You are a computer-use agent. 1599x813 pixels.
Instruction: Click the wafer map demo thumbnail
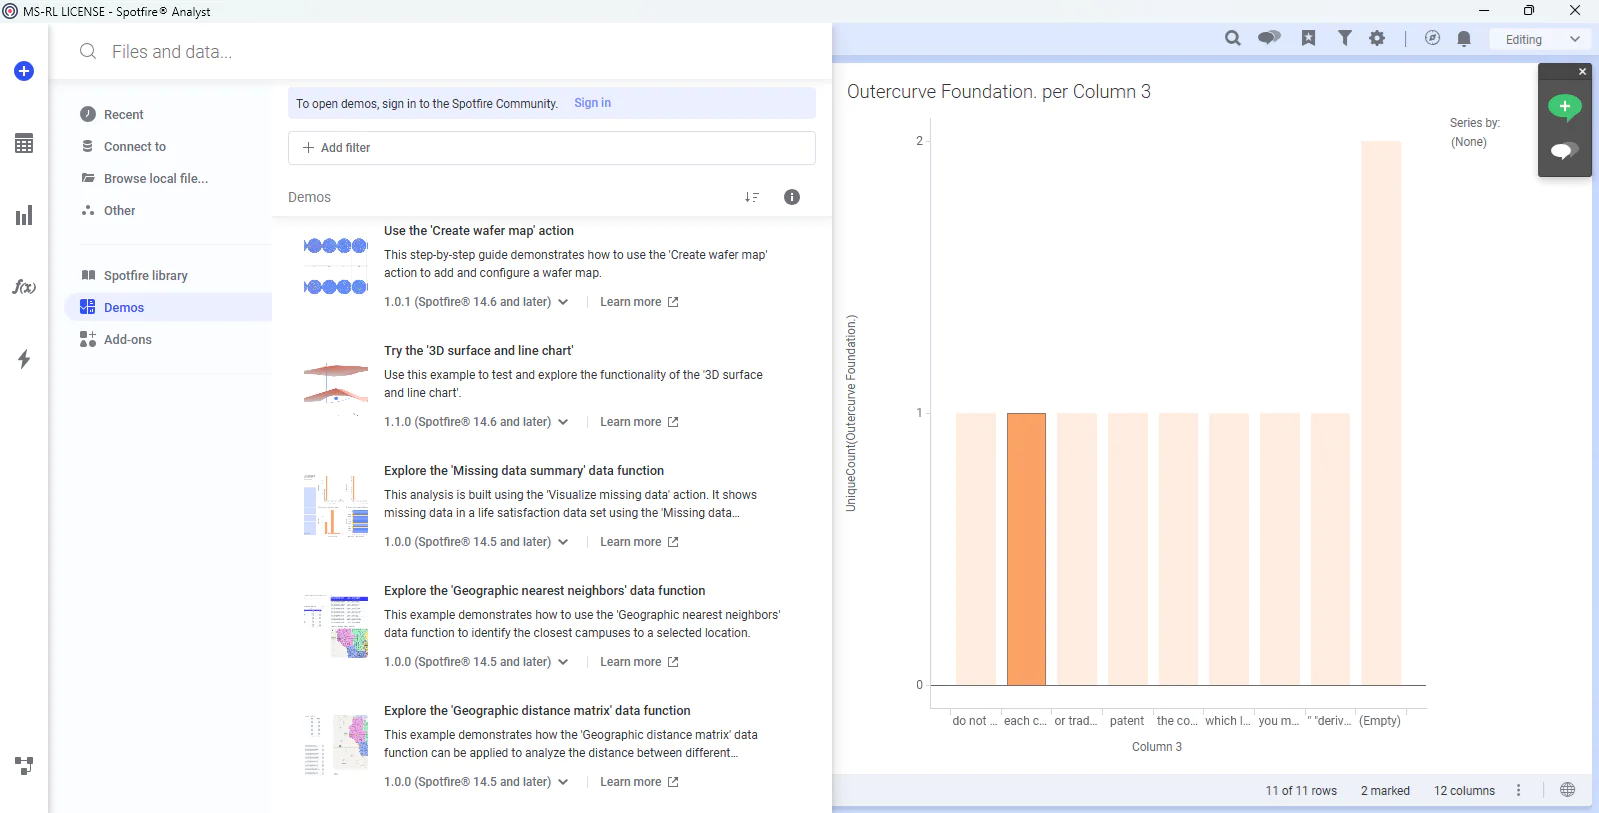pos(336,266)
